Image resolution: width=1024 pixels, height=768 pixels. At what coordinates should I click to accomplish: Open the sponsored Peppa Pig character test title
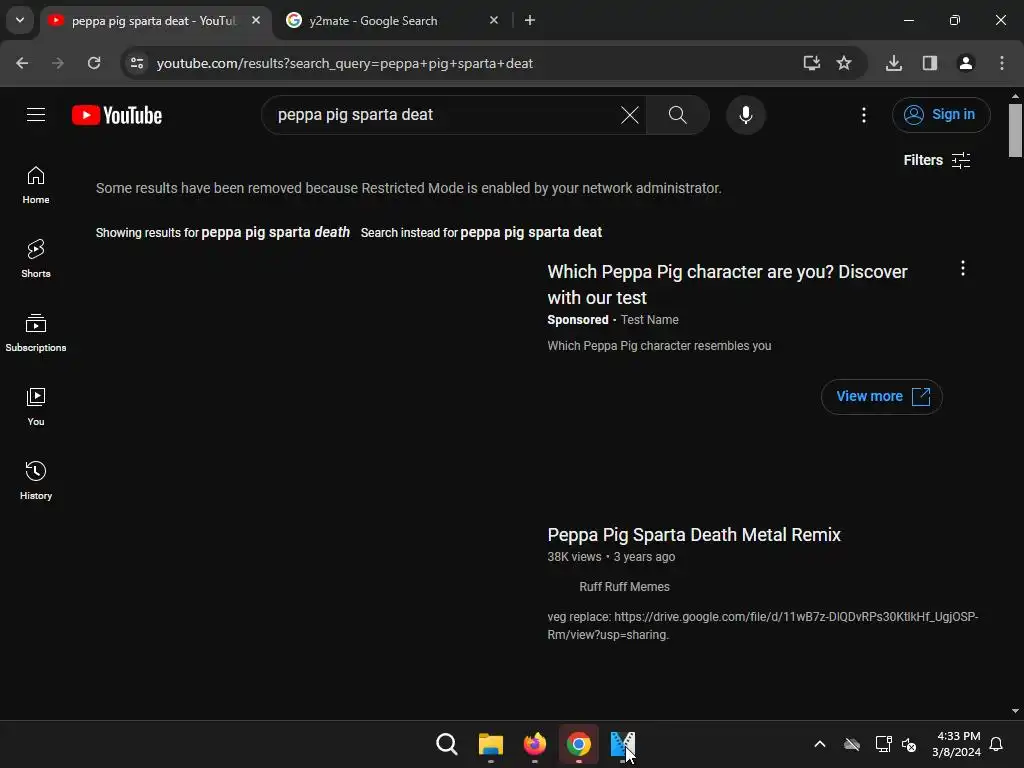(728, 284)
